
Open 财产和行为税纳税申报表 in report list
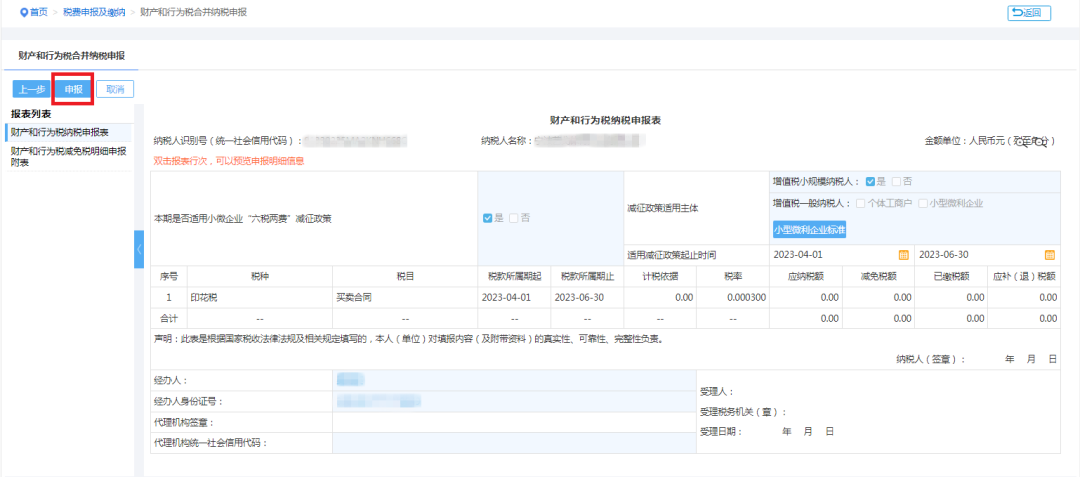[59, 132]
